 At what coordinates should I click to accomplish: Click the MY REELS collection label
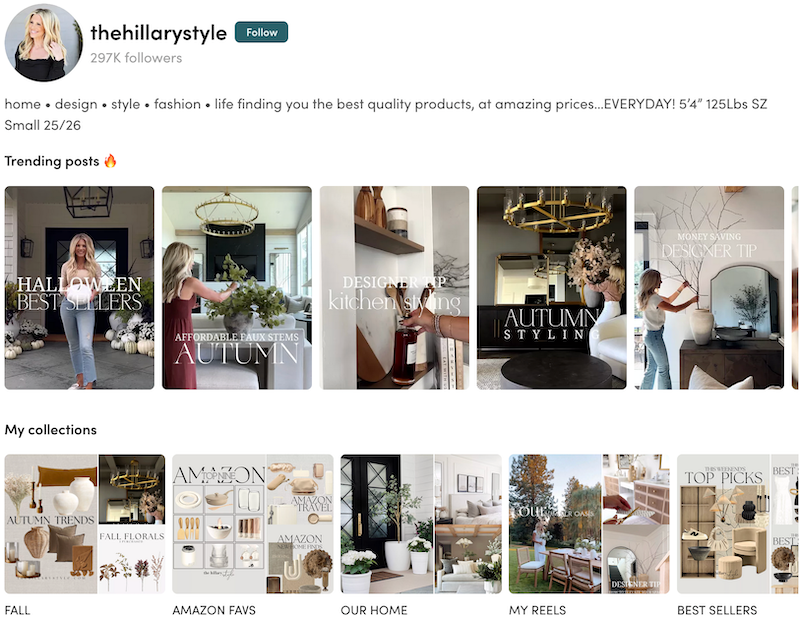[x=537, y=610]
